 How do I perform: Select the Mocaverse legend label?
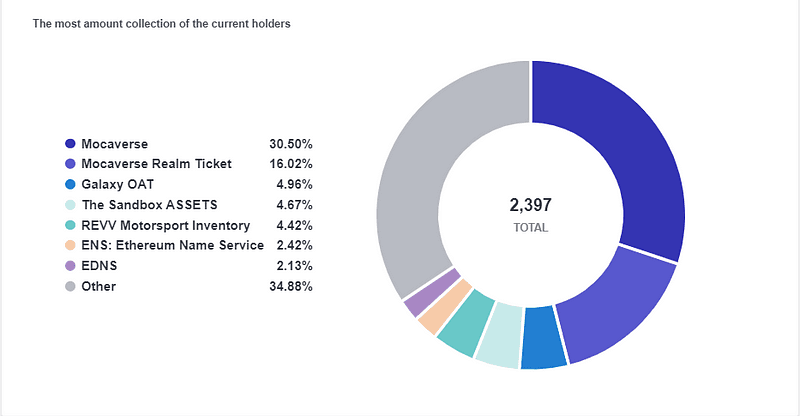tap(114, 144)
